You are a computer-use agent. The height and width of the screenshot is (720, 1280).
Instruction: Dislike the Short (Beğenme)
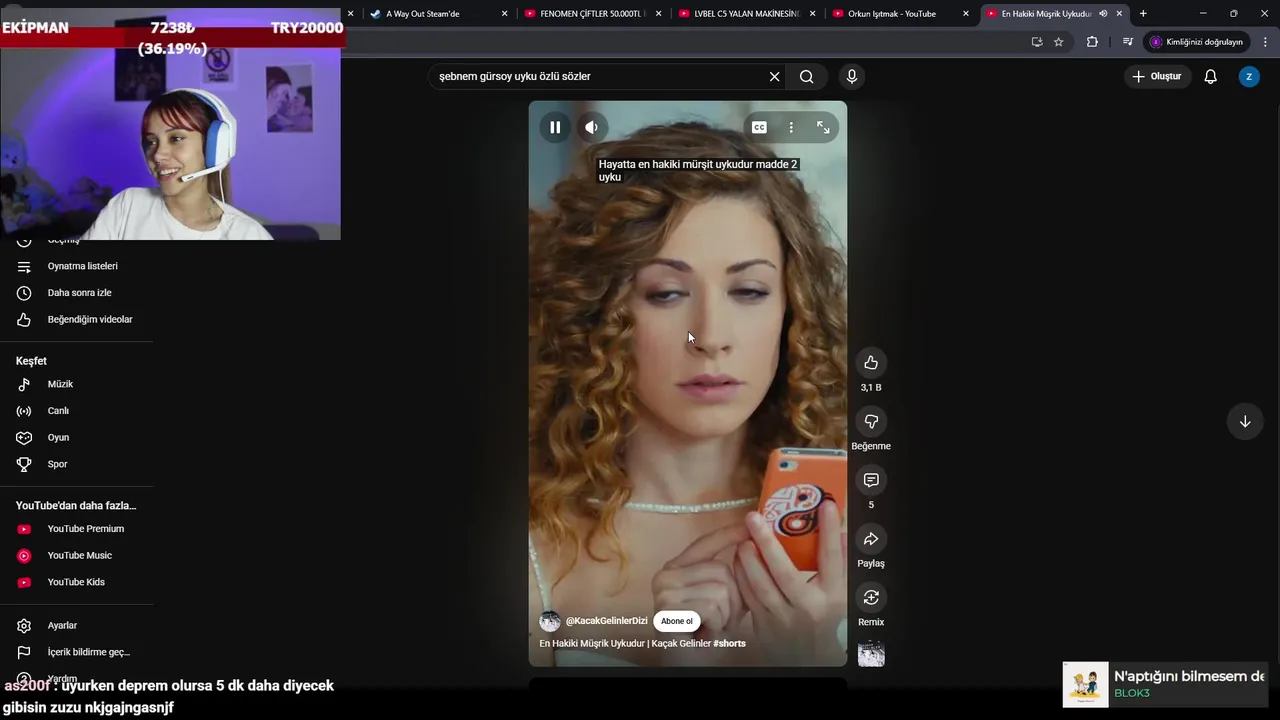click(871, 421)
